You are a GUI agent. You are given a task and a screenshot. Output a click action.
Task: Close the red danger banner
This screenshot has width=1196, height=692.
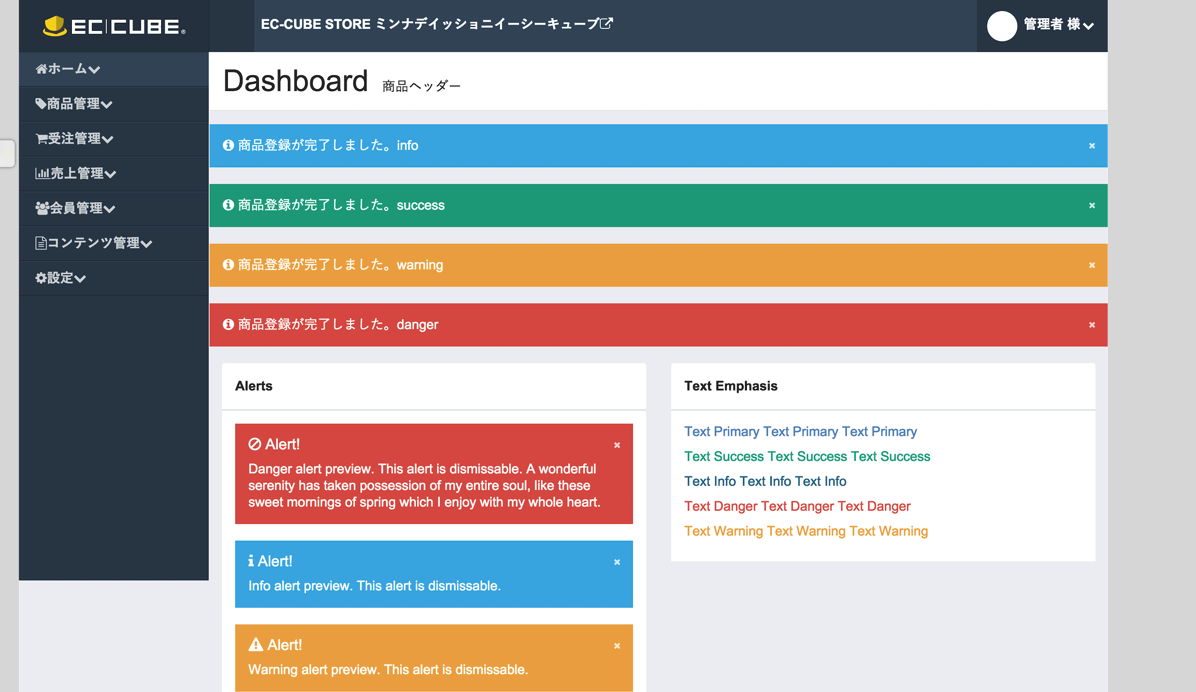1092,325
